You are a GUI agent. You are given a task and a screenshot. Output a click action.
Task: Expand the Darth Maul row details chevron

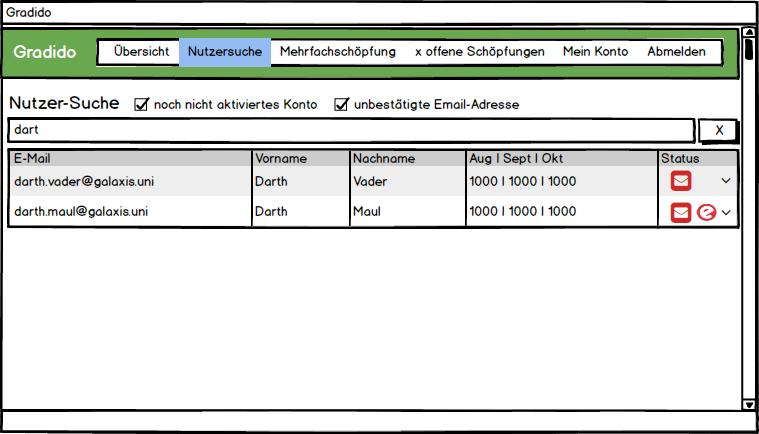(x=726, y=212)
